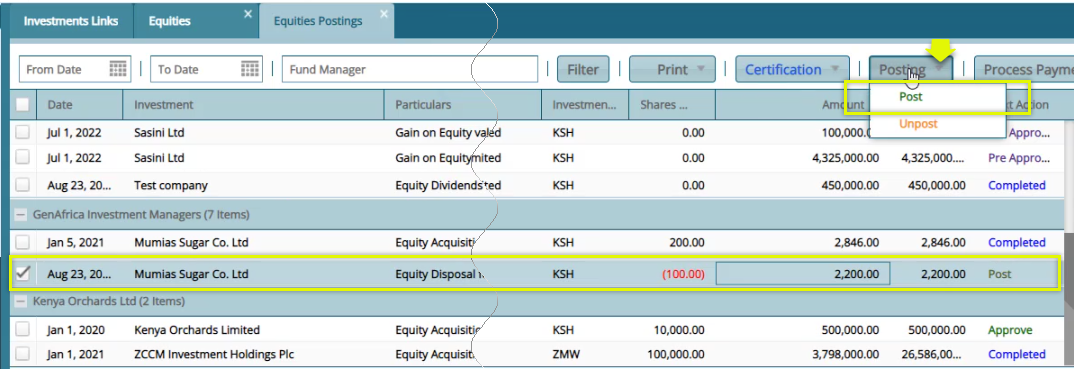Sort by the Shares column header

[x=672, y=105]
